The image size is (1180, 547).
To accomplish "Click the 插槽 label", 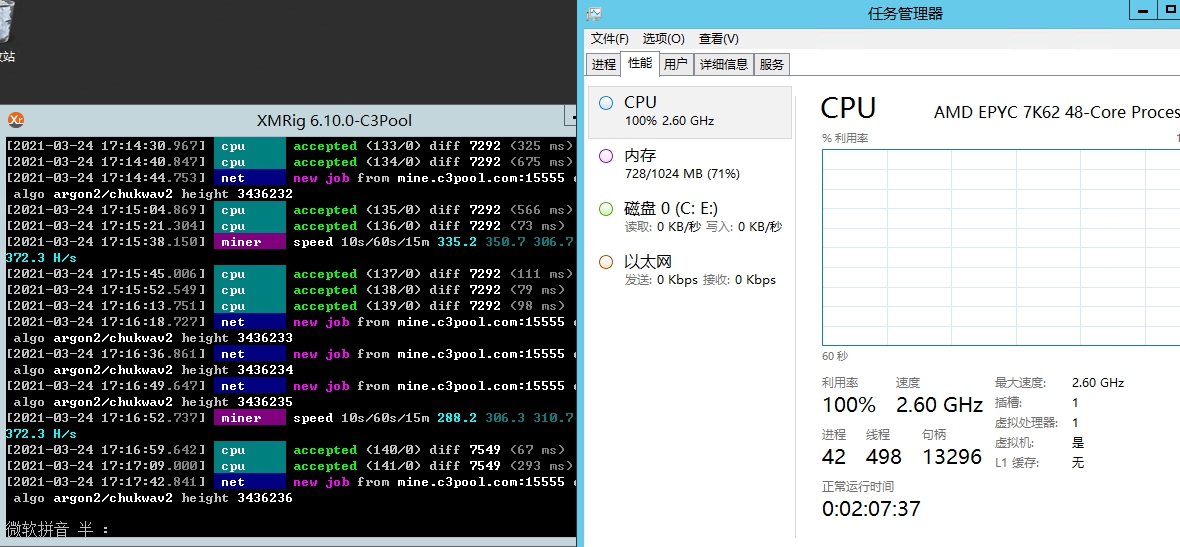I will point(1010,403).
